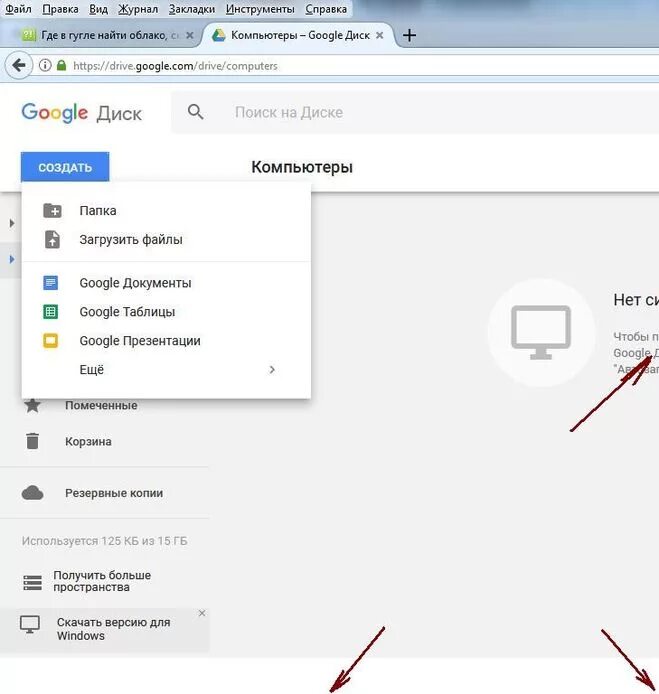Click the chevron arrow next to Ещё
659x694 pixels.
tap(272, 370)
